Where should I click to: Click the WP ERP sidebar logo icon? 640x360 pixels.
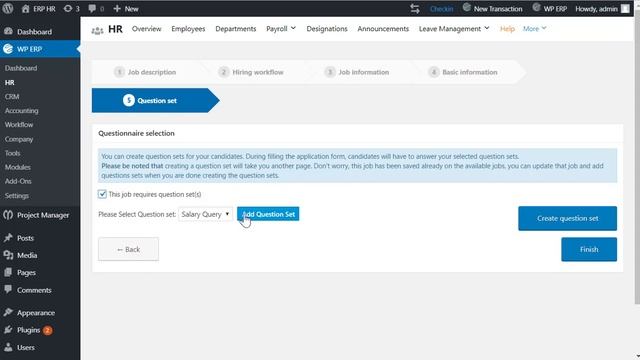click(8, 49)
